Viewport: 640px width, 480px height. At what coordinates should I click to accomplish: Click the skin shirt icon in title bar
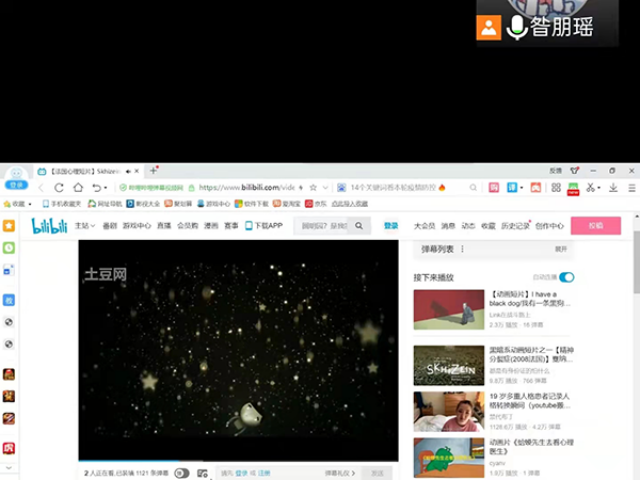coord(575,171)
